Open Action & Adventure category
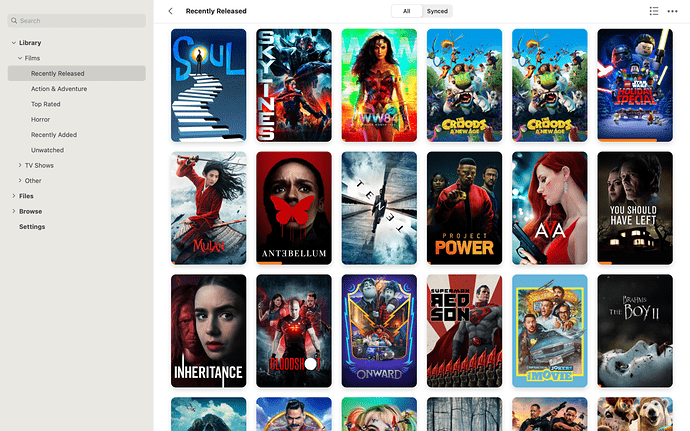The width and height of the screenshot is (690, 431). [x=59, y=88]
